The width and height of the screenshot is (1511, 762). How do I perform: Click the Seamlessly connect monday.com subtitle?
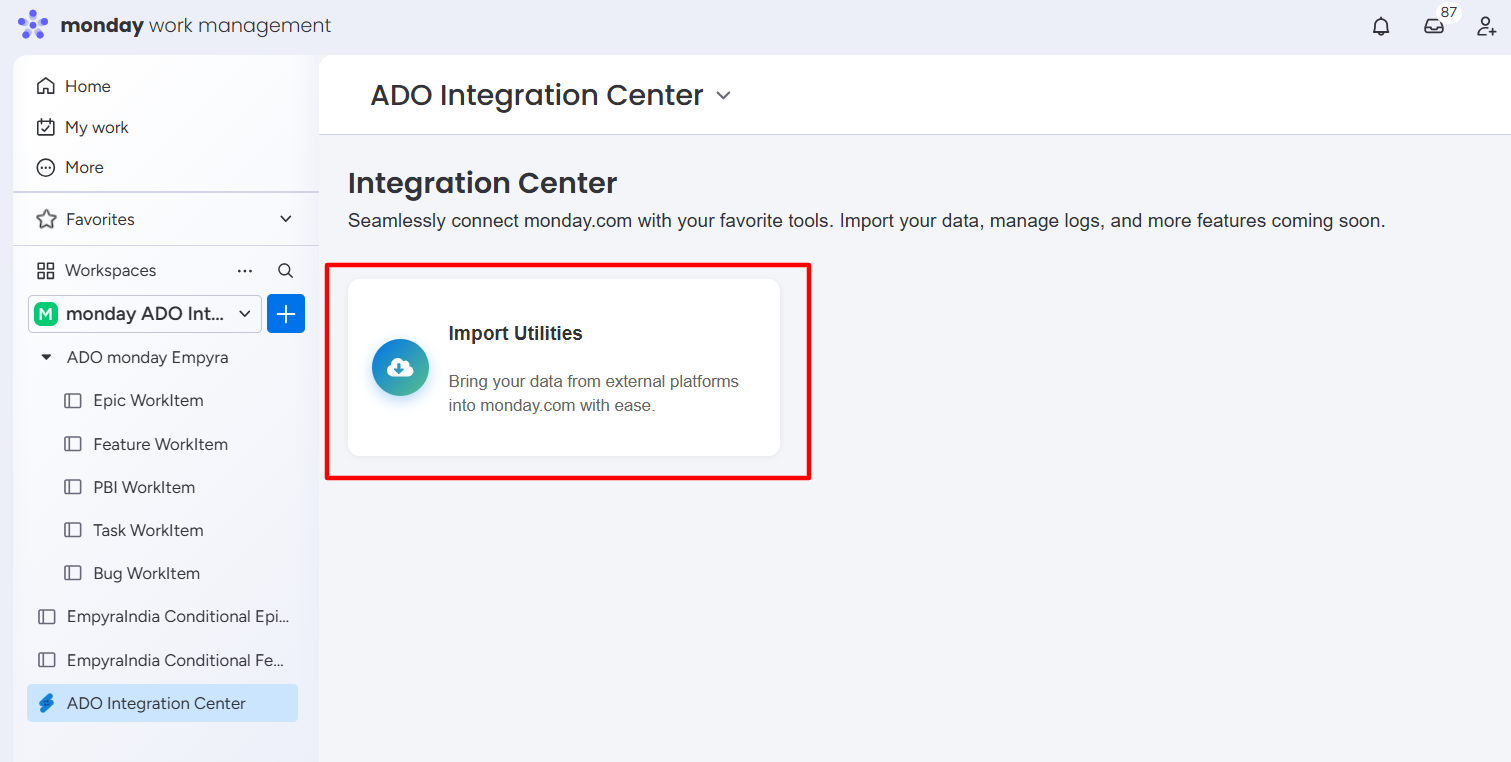point(866,220)
